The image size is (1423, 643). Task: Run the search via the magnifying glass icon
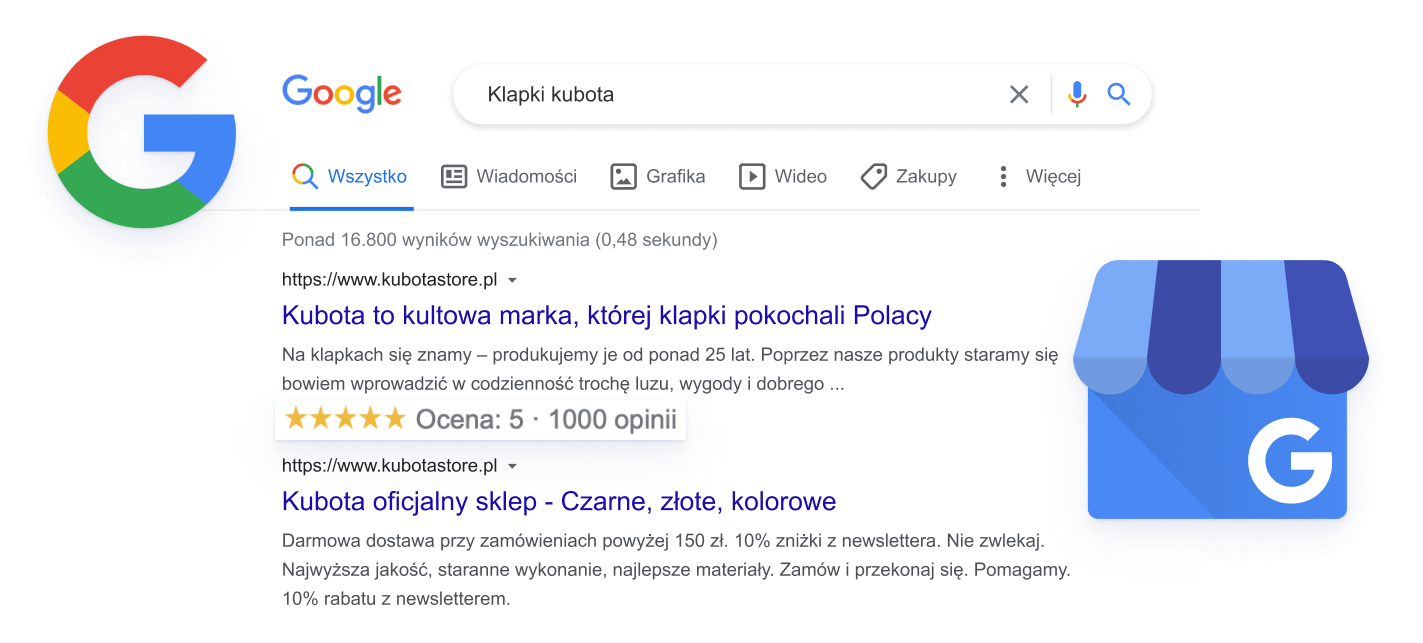(x=1120, y=94)
